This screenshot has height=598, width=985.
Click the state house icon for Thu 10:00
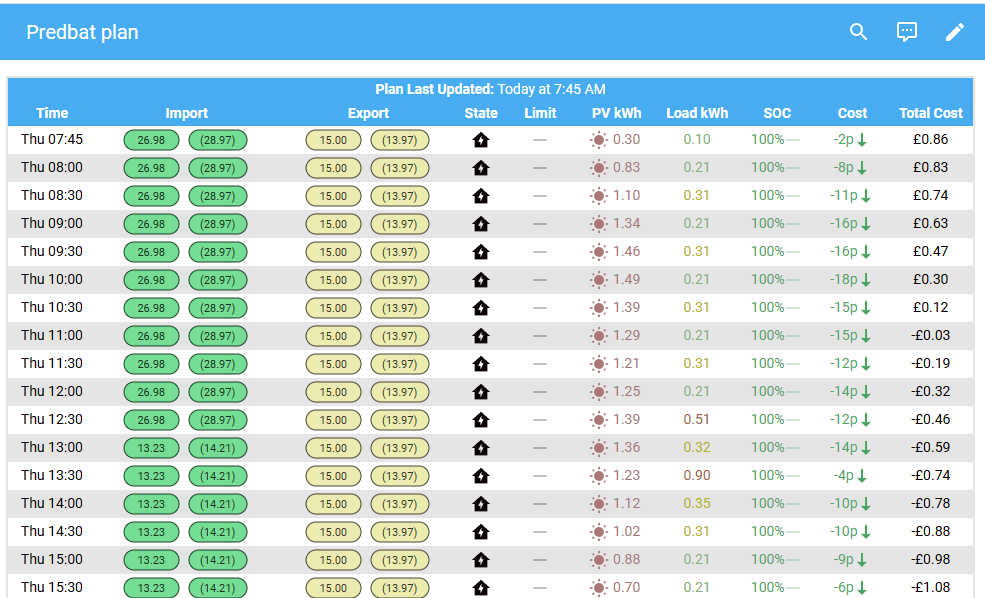(481, 280)
